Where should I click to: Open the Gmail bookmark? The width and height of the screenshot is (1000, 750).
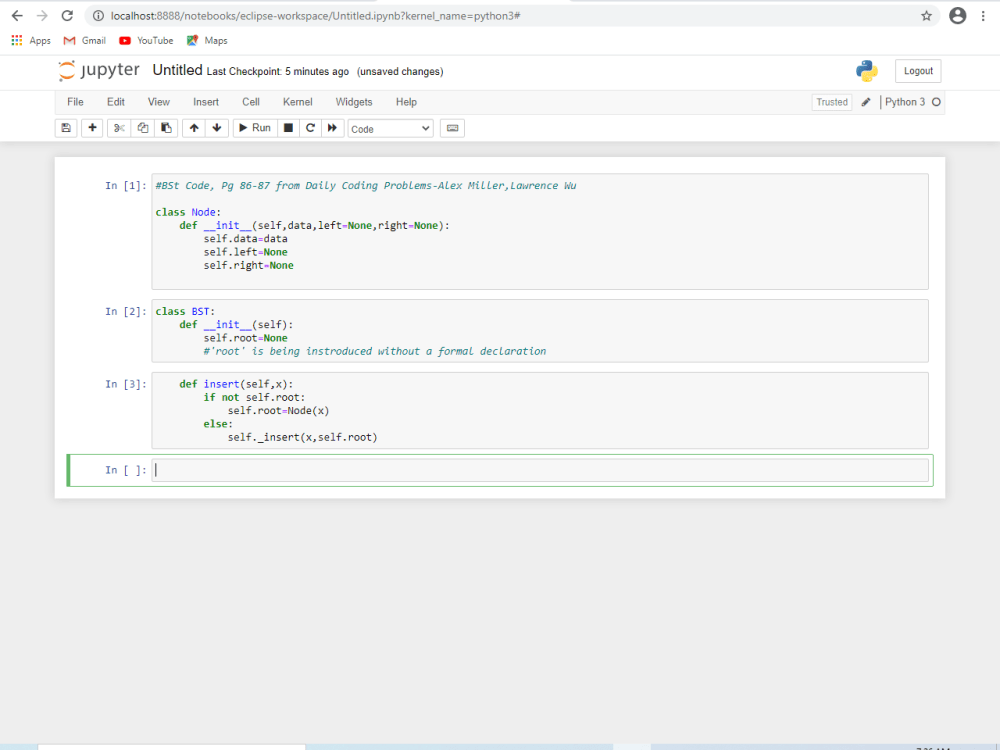pyautogui.click(x=85, y=41)
